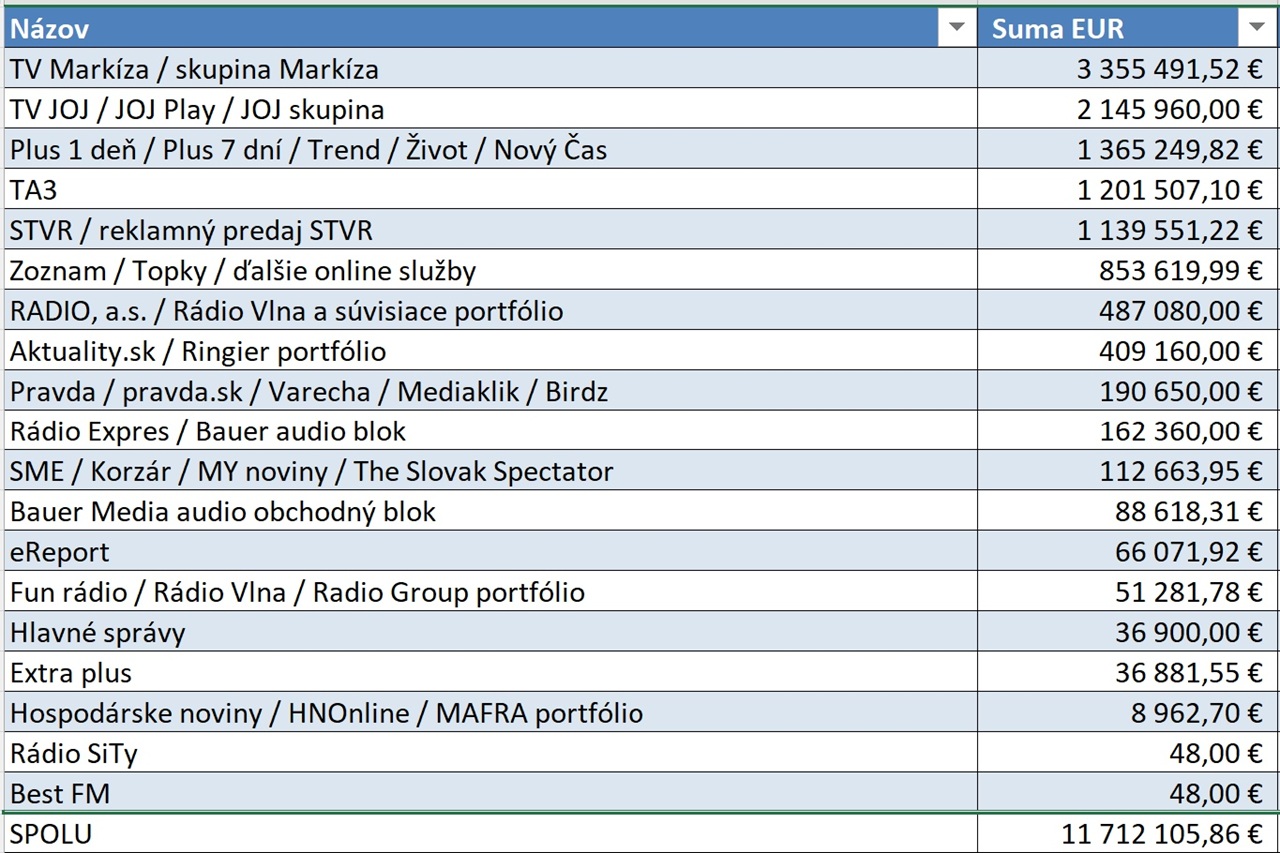Image resolution: width=1280 pixels, height=853 pixels.
Task: Open the Suma EUR column filter dropdown
Action: pos(1256,29)
